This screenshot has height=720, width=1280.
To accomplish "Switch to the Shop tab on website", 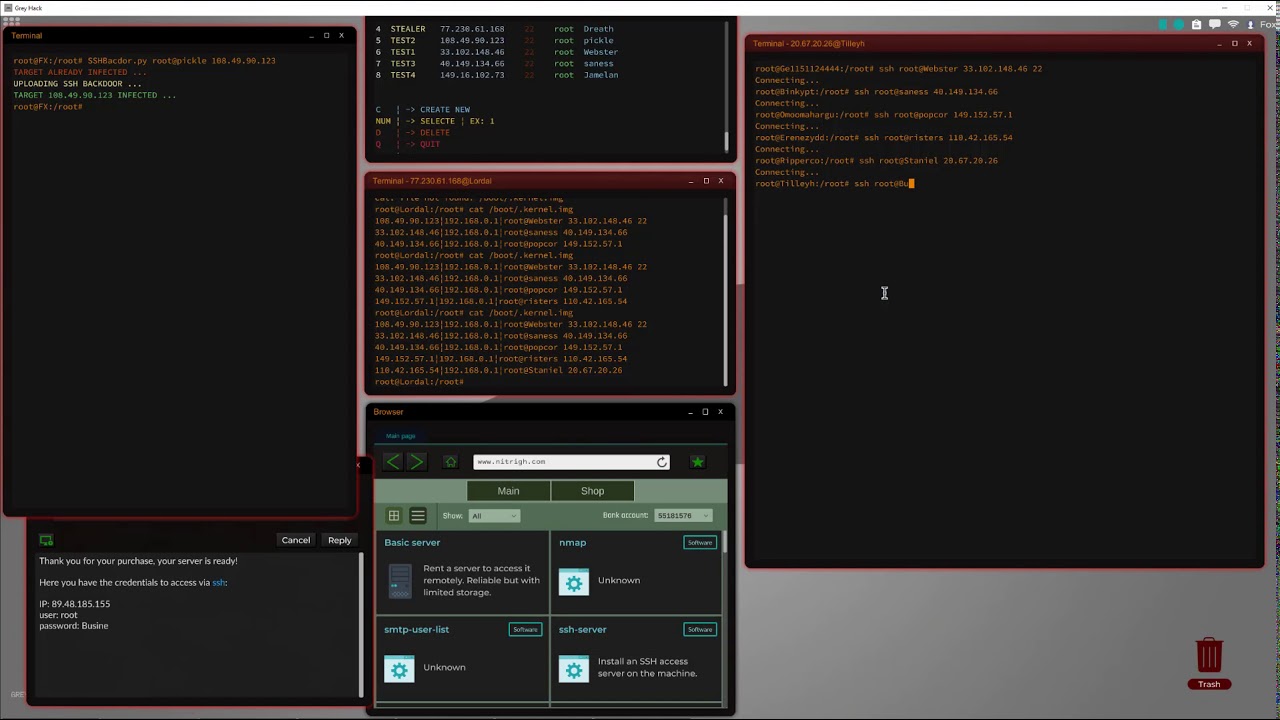I will point(592,491).
